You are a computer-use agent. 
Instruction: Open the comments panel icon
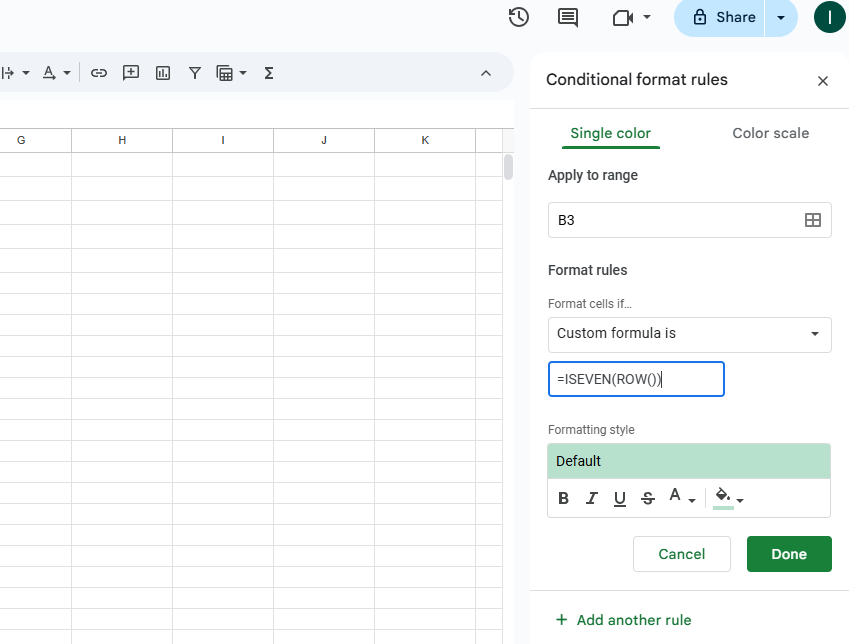pyautogui.click(x=568, y=17)
